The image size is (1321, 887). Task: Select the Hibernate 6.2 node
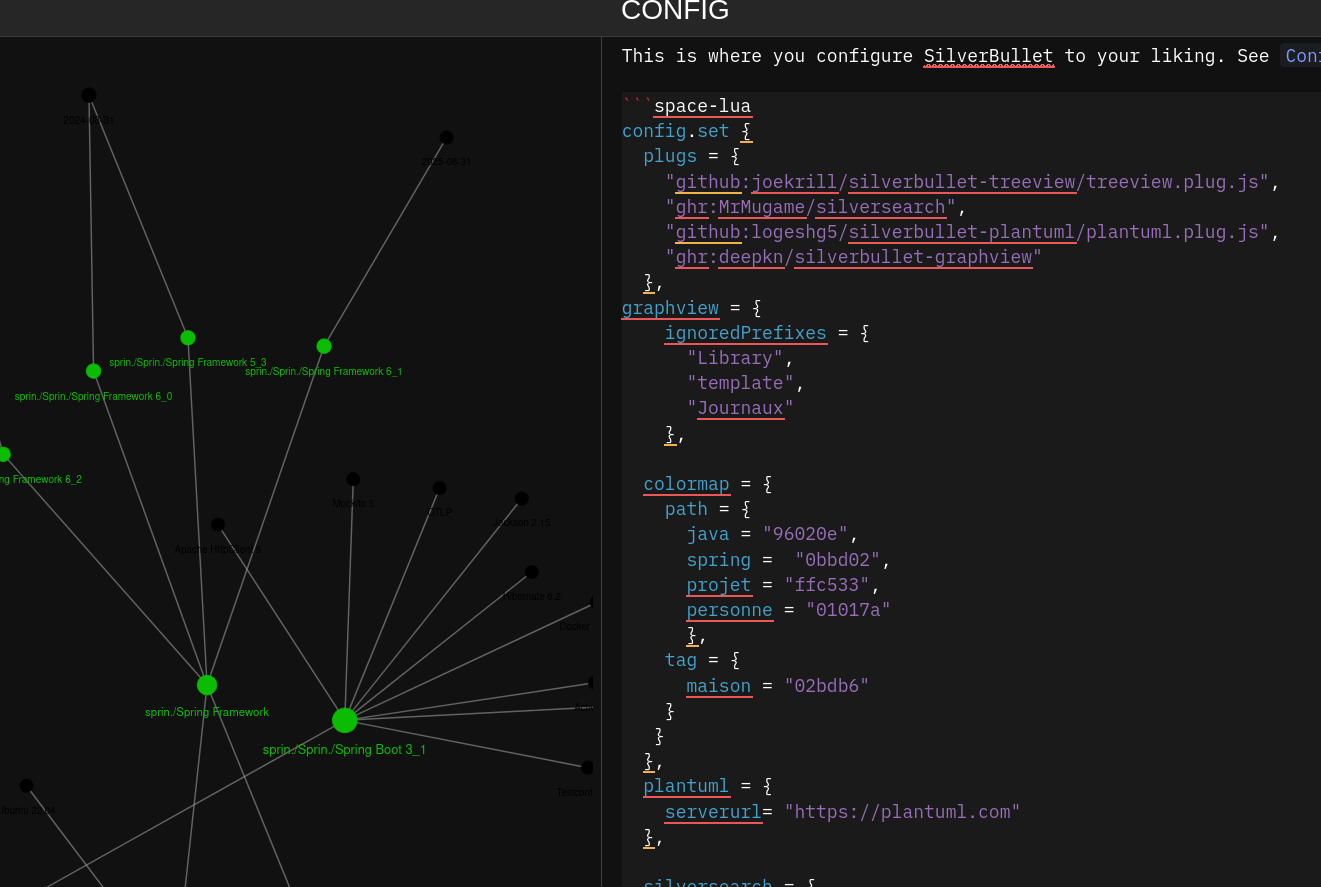click(532, 572)
